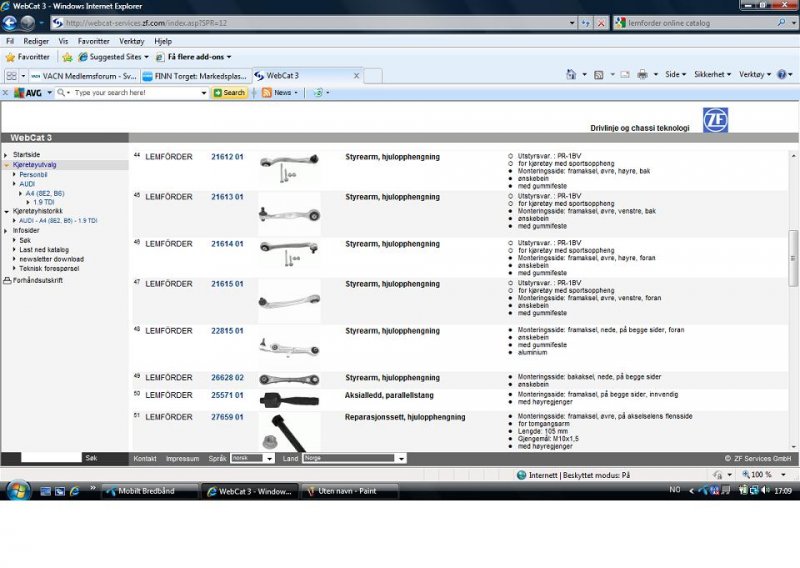Click the stop loading X button
The width and height of the screenshot is (800, 568).
pos(599,22)
